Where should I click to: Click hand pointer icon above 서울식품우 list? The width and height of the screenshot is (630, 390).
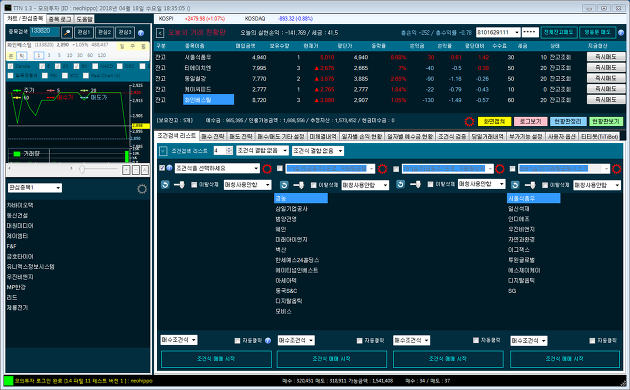[530, 185]
